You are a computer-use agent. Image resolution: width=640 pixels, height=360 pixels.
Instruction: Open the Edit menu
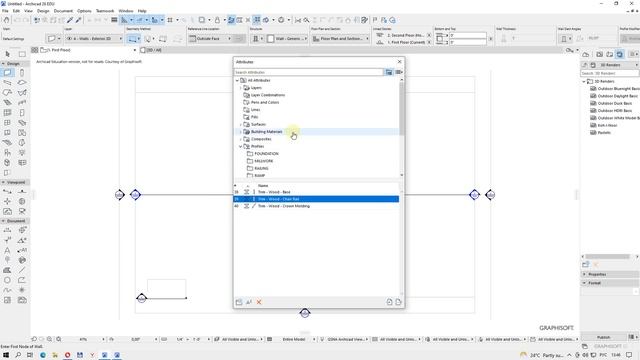coord(16,11)
